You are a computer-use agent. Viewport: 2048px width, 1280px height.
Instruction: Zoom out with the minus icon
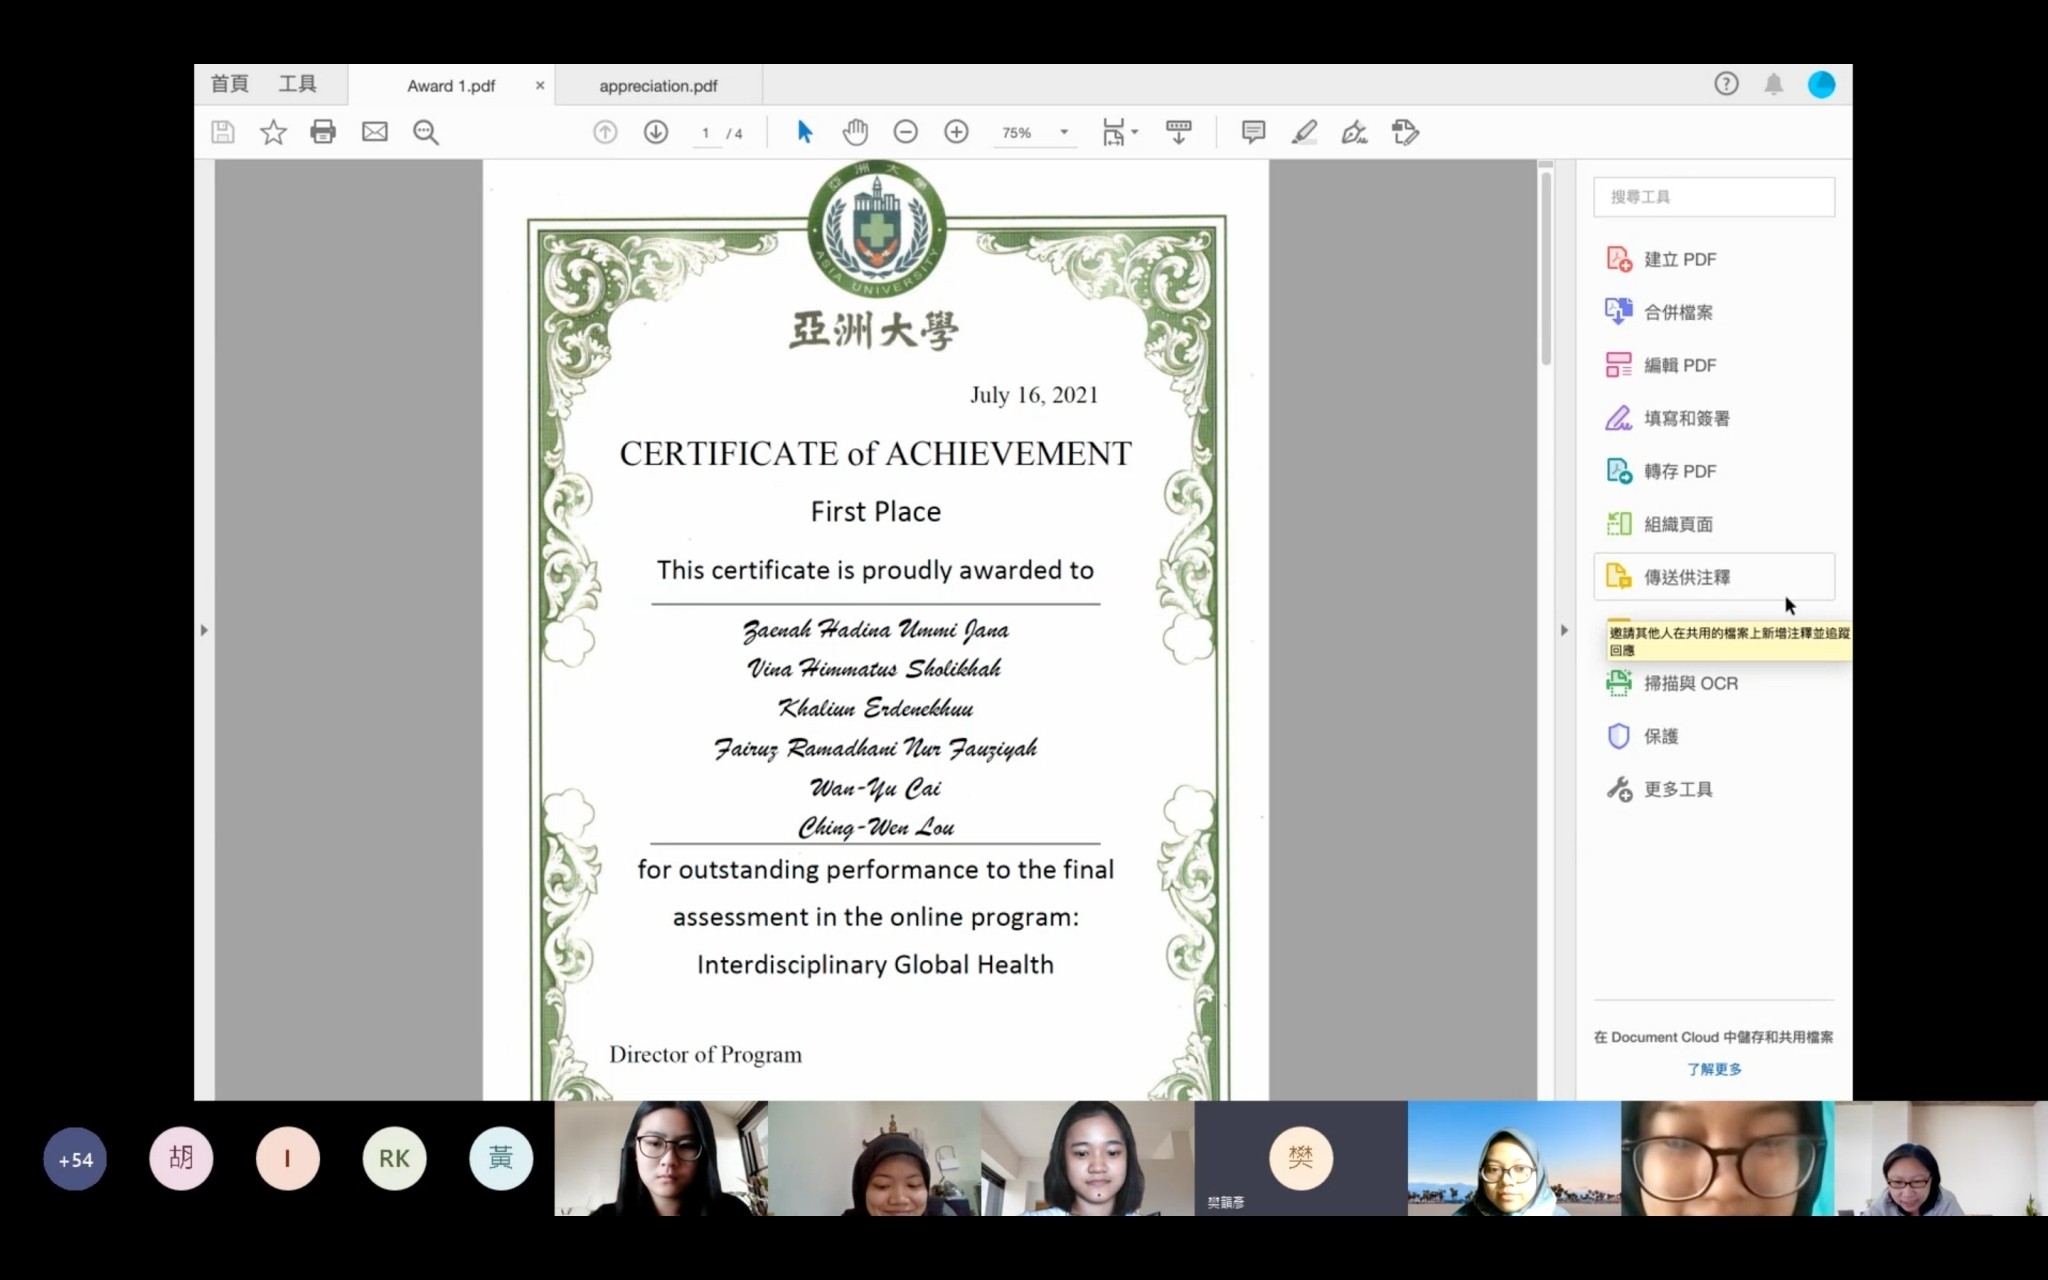coord(906,132)
